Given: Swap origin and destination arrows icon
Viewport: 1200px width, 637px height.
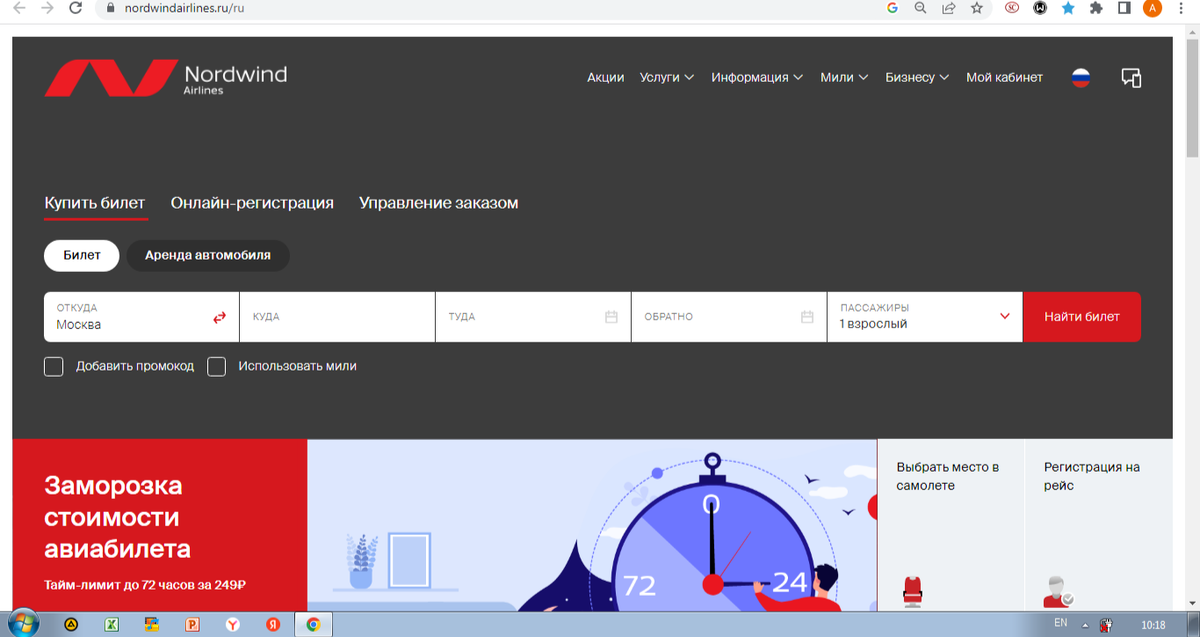Looking at the screenshot, I should (x=219, y=317).
